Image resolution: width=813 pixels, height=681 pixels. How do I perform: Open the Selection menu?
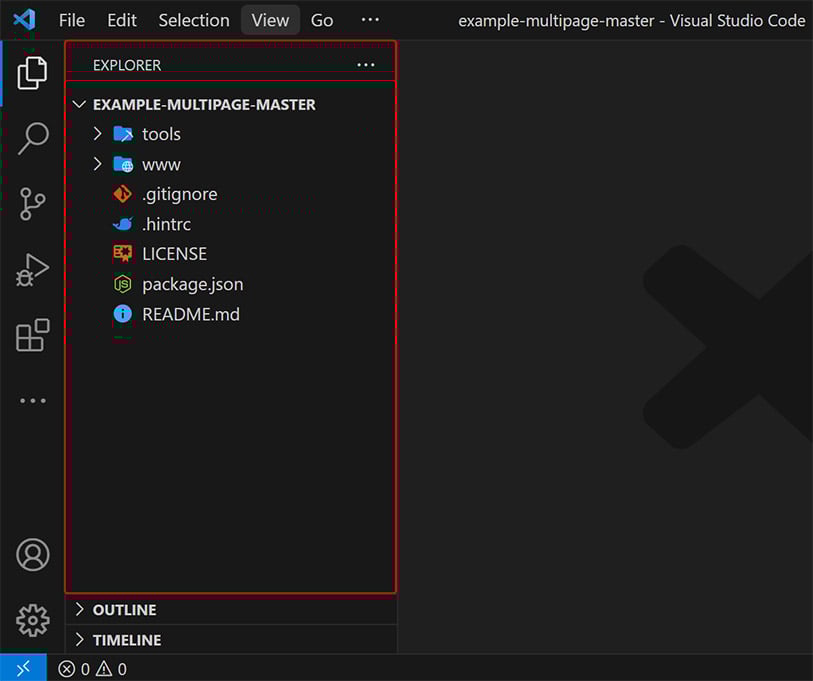(194, 20)
